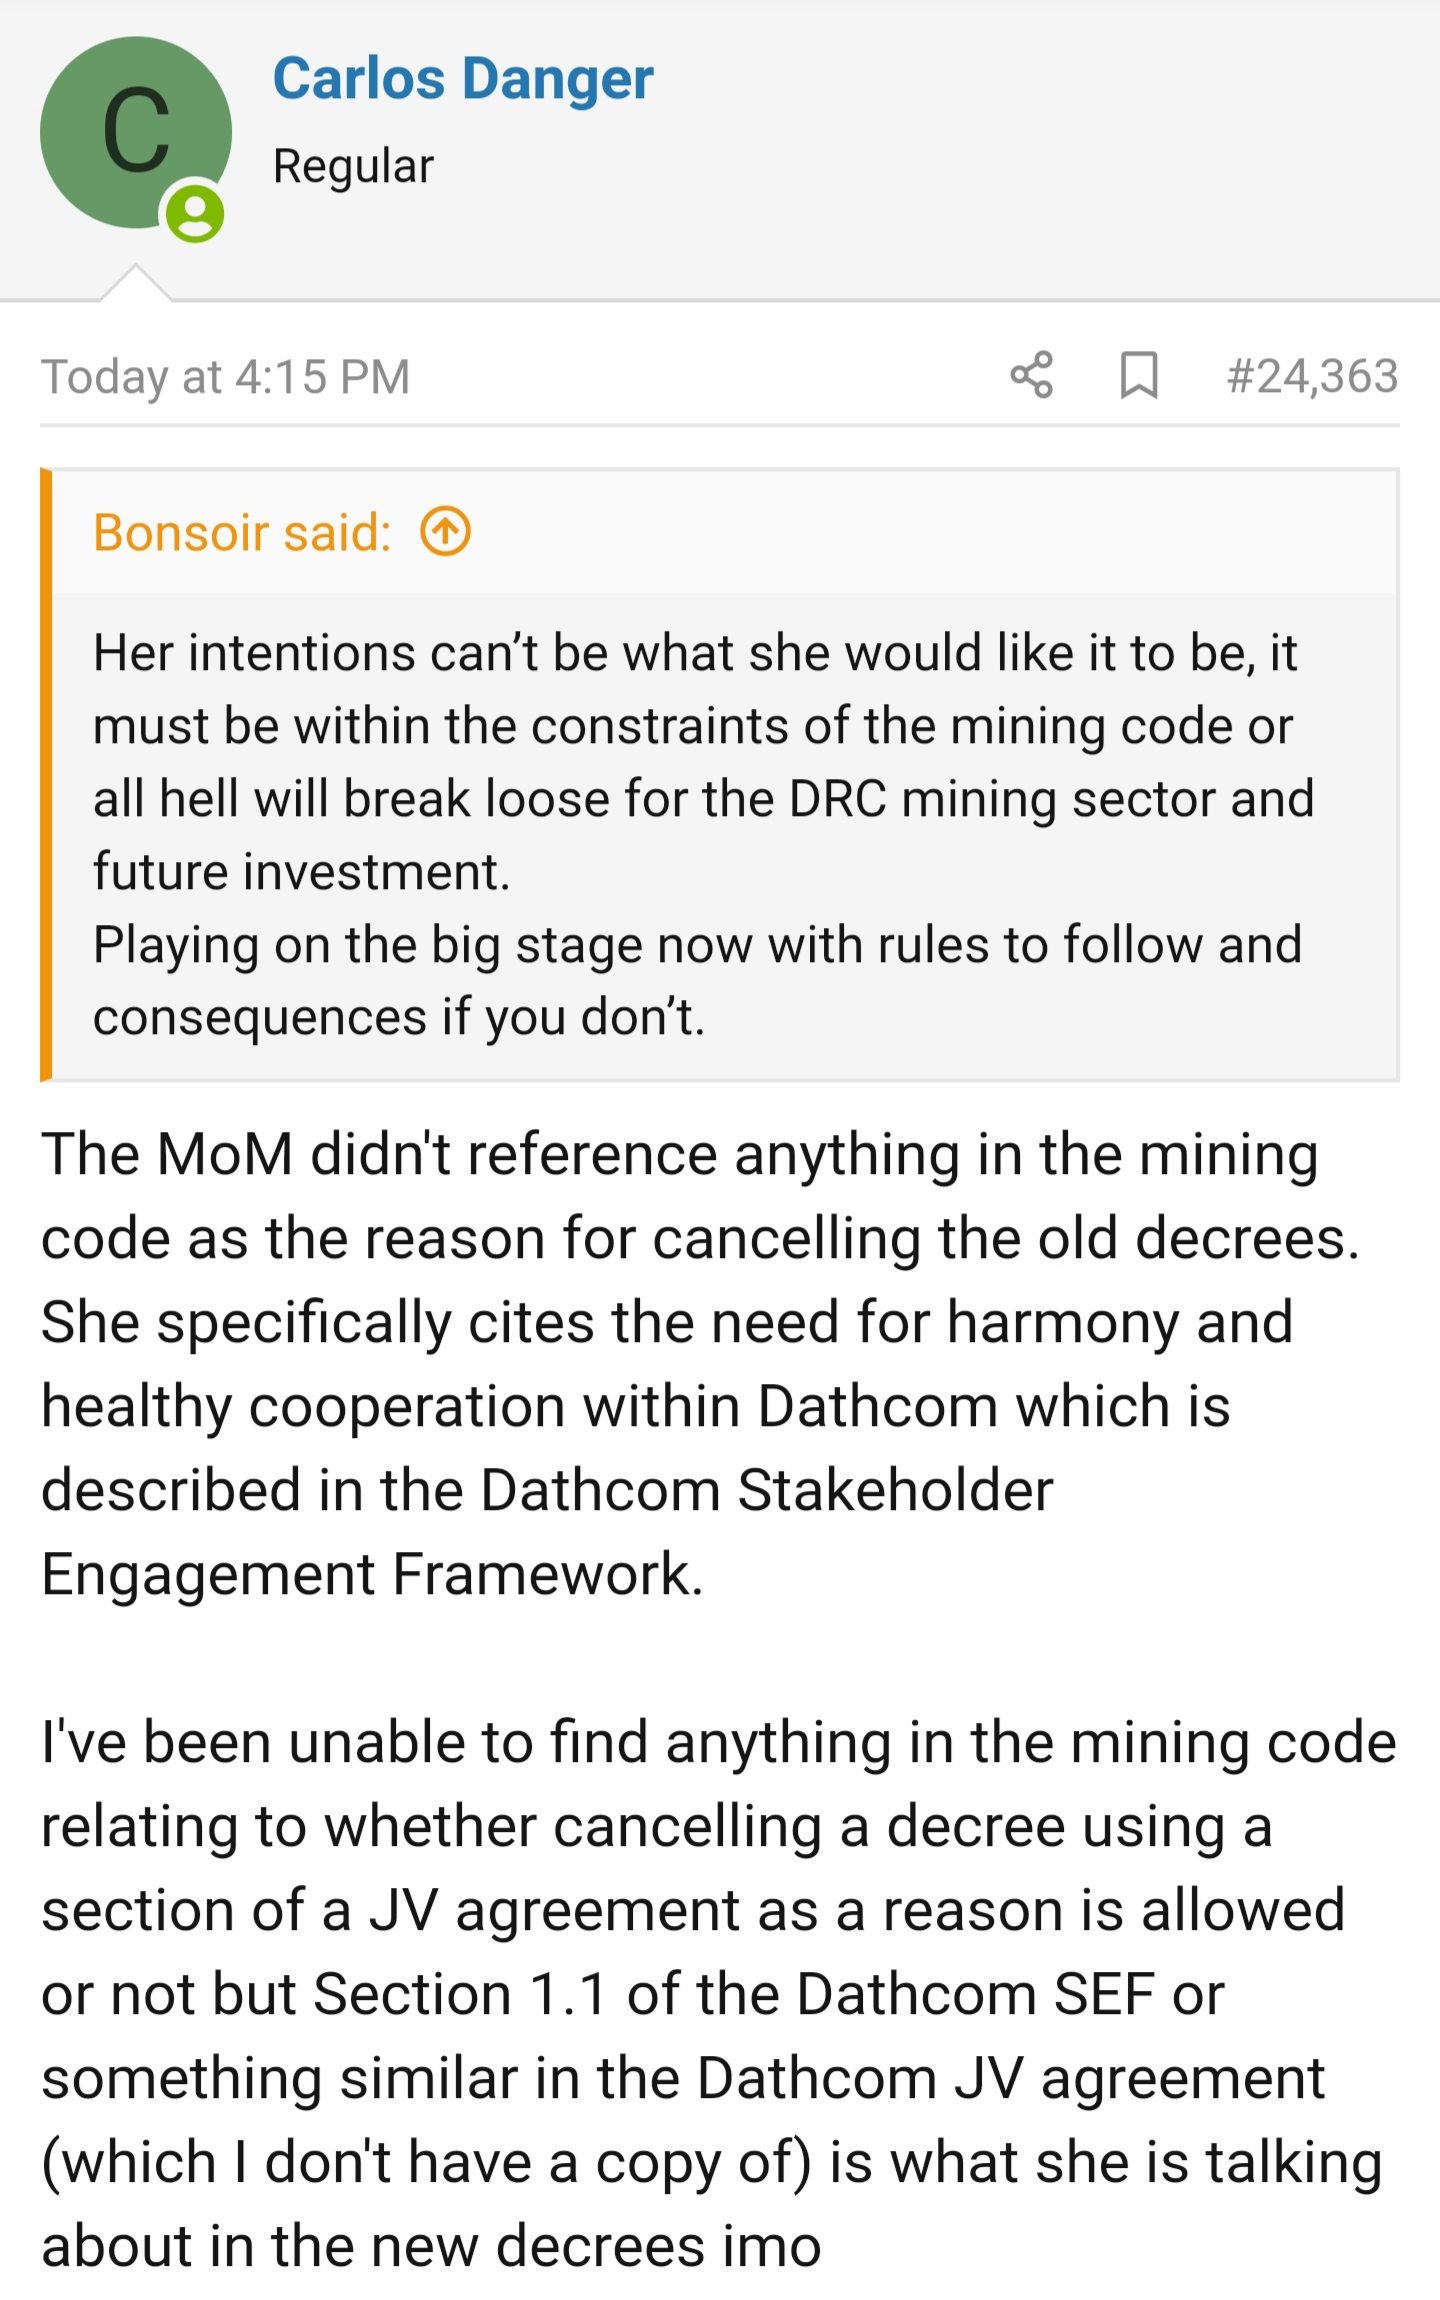This screenshot has height=2300, width=1440.
Task: Select the Regular user title label
Action: 354,165
